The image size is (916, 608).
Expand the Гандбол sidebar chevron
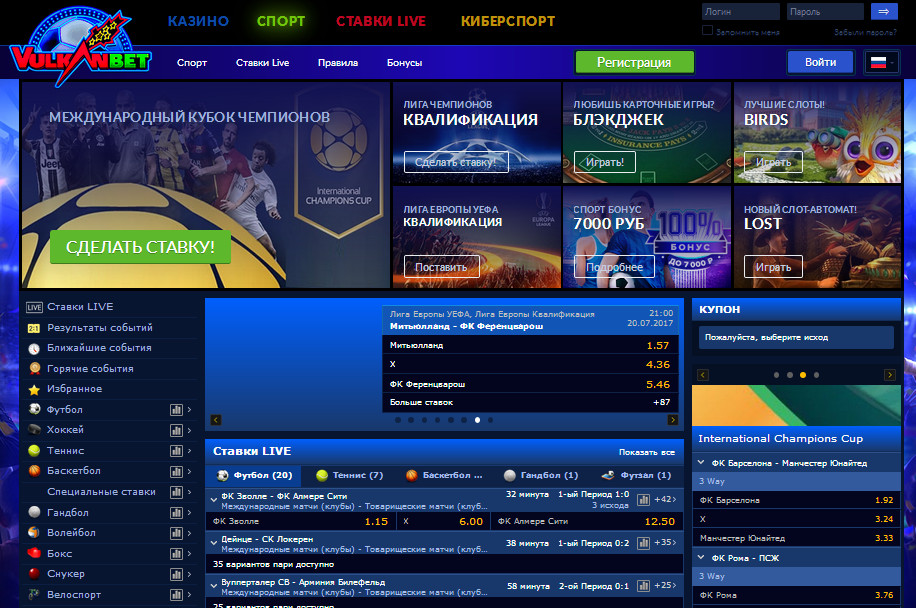pyautogui.click(x=189, y=512)
